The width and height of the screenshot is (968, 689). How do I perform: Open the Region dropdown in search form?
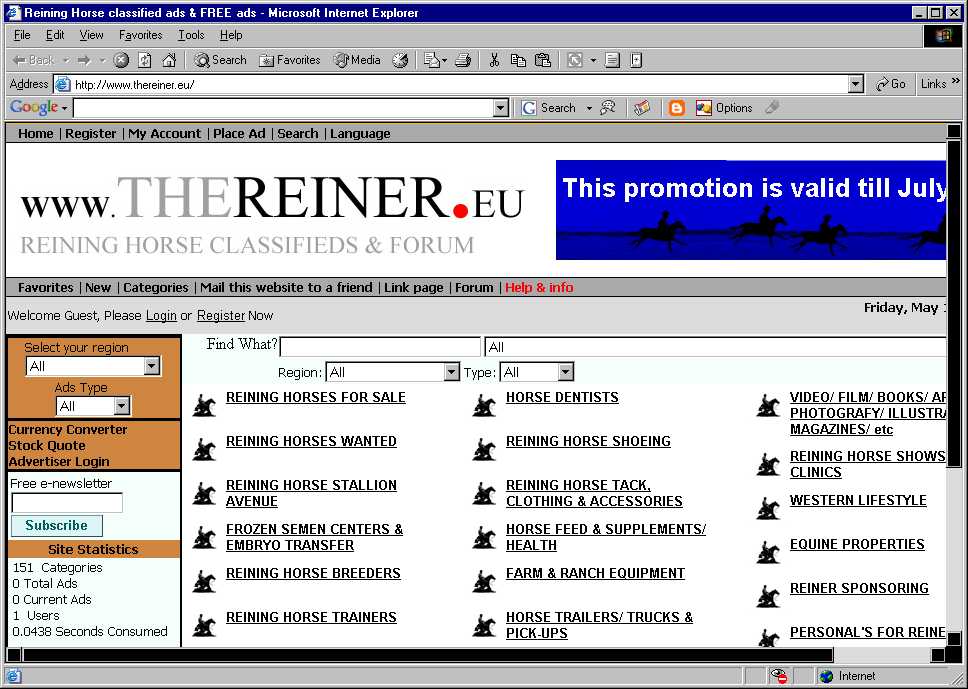[x=393, y=372]
